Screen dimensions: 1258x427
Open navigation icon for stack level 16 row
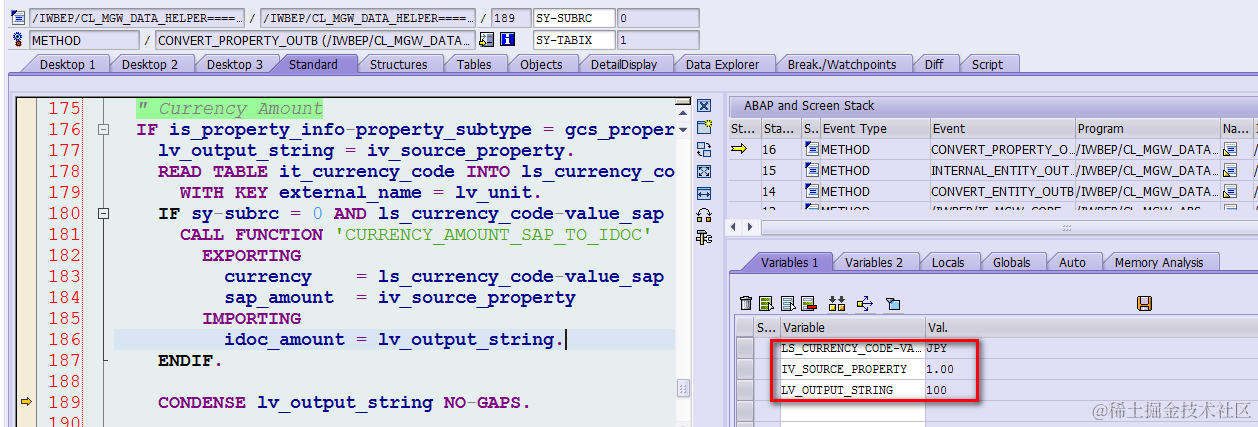point(1230,150)
